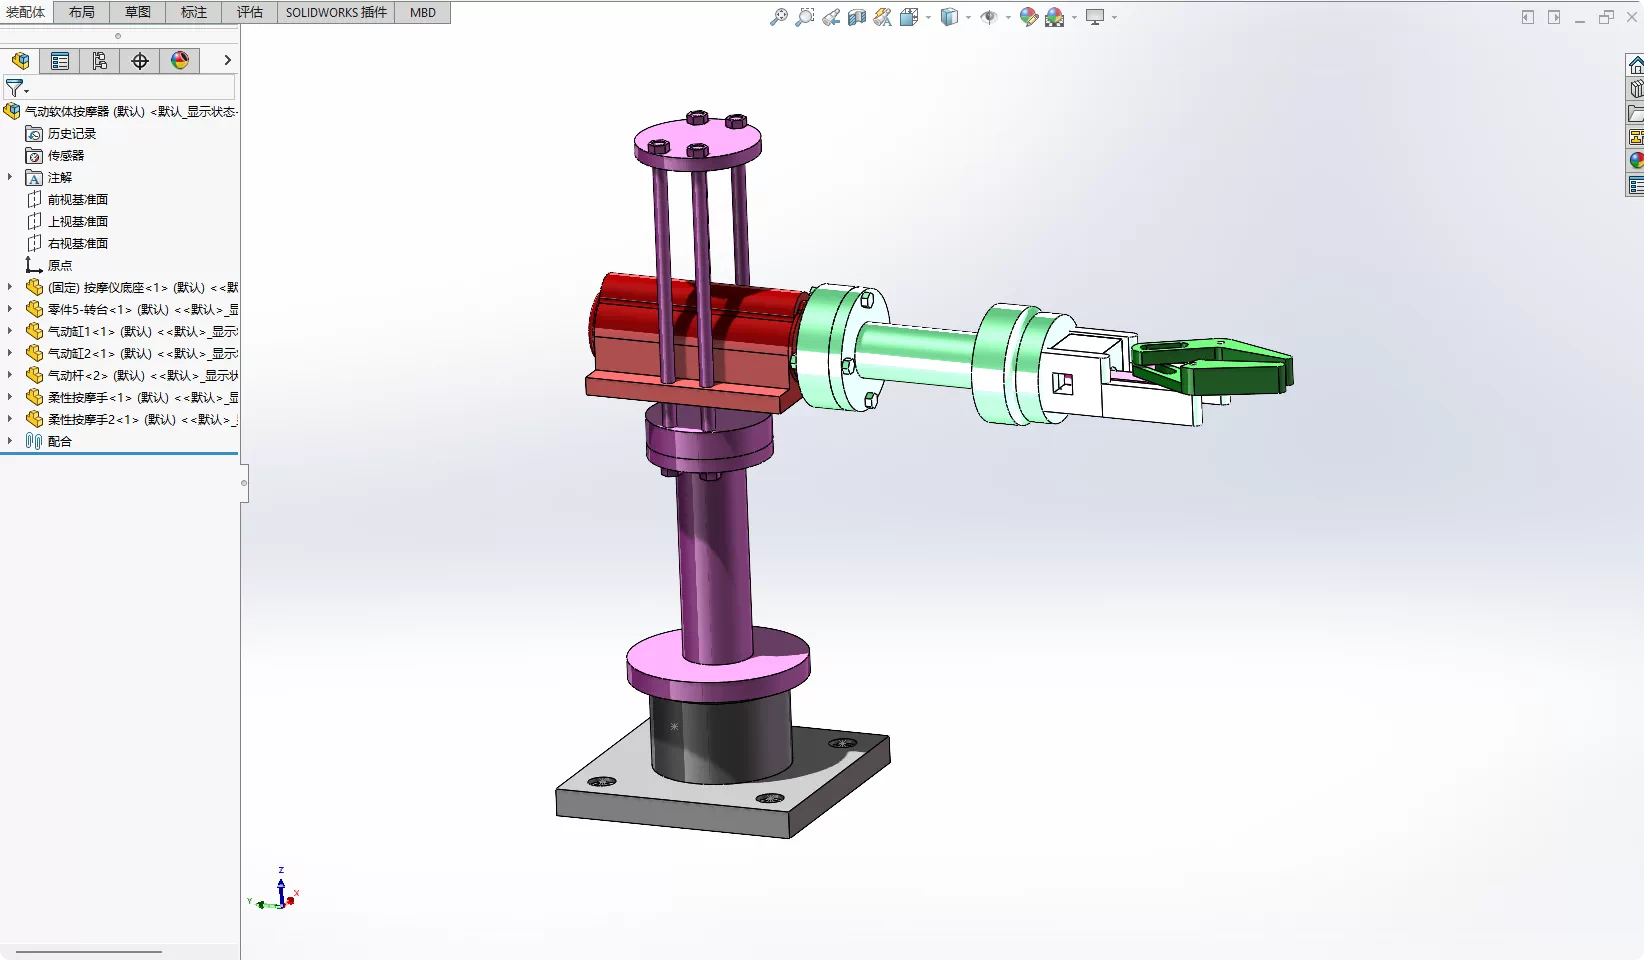
Task: Click the Apply Scene icon
Action: (1055, 17)
